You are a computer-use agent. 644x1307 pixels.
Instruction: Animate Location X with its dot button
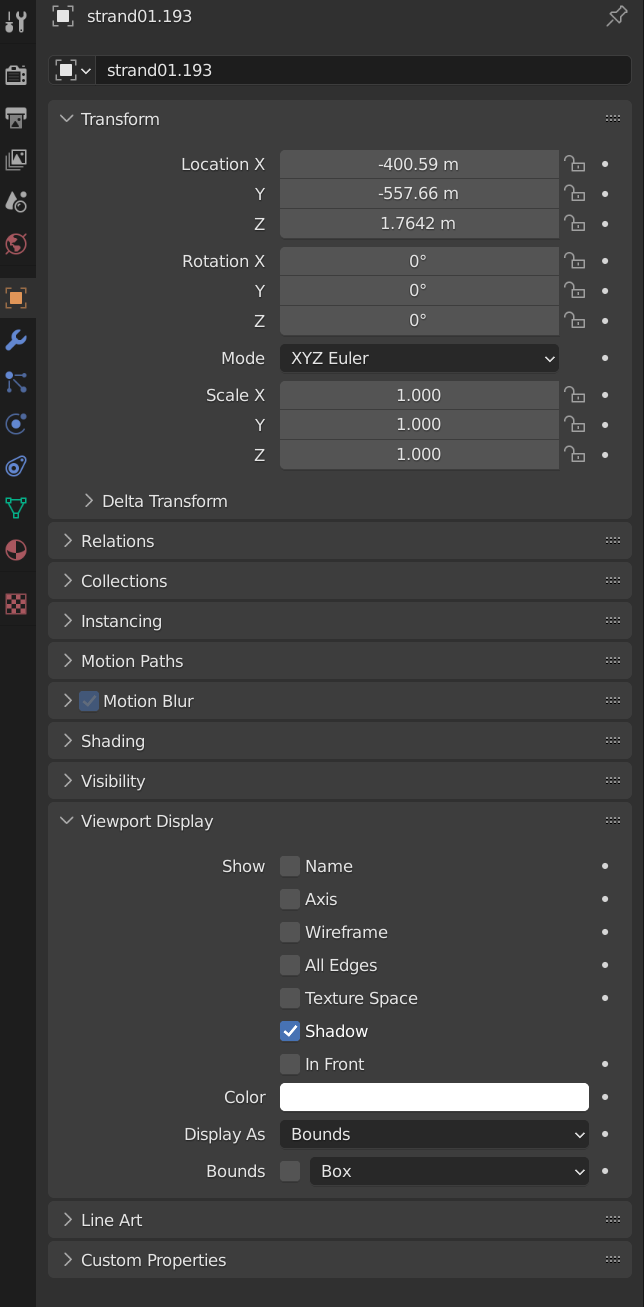pyautogui.click(x=605, y=164)
